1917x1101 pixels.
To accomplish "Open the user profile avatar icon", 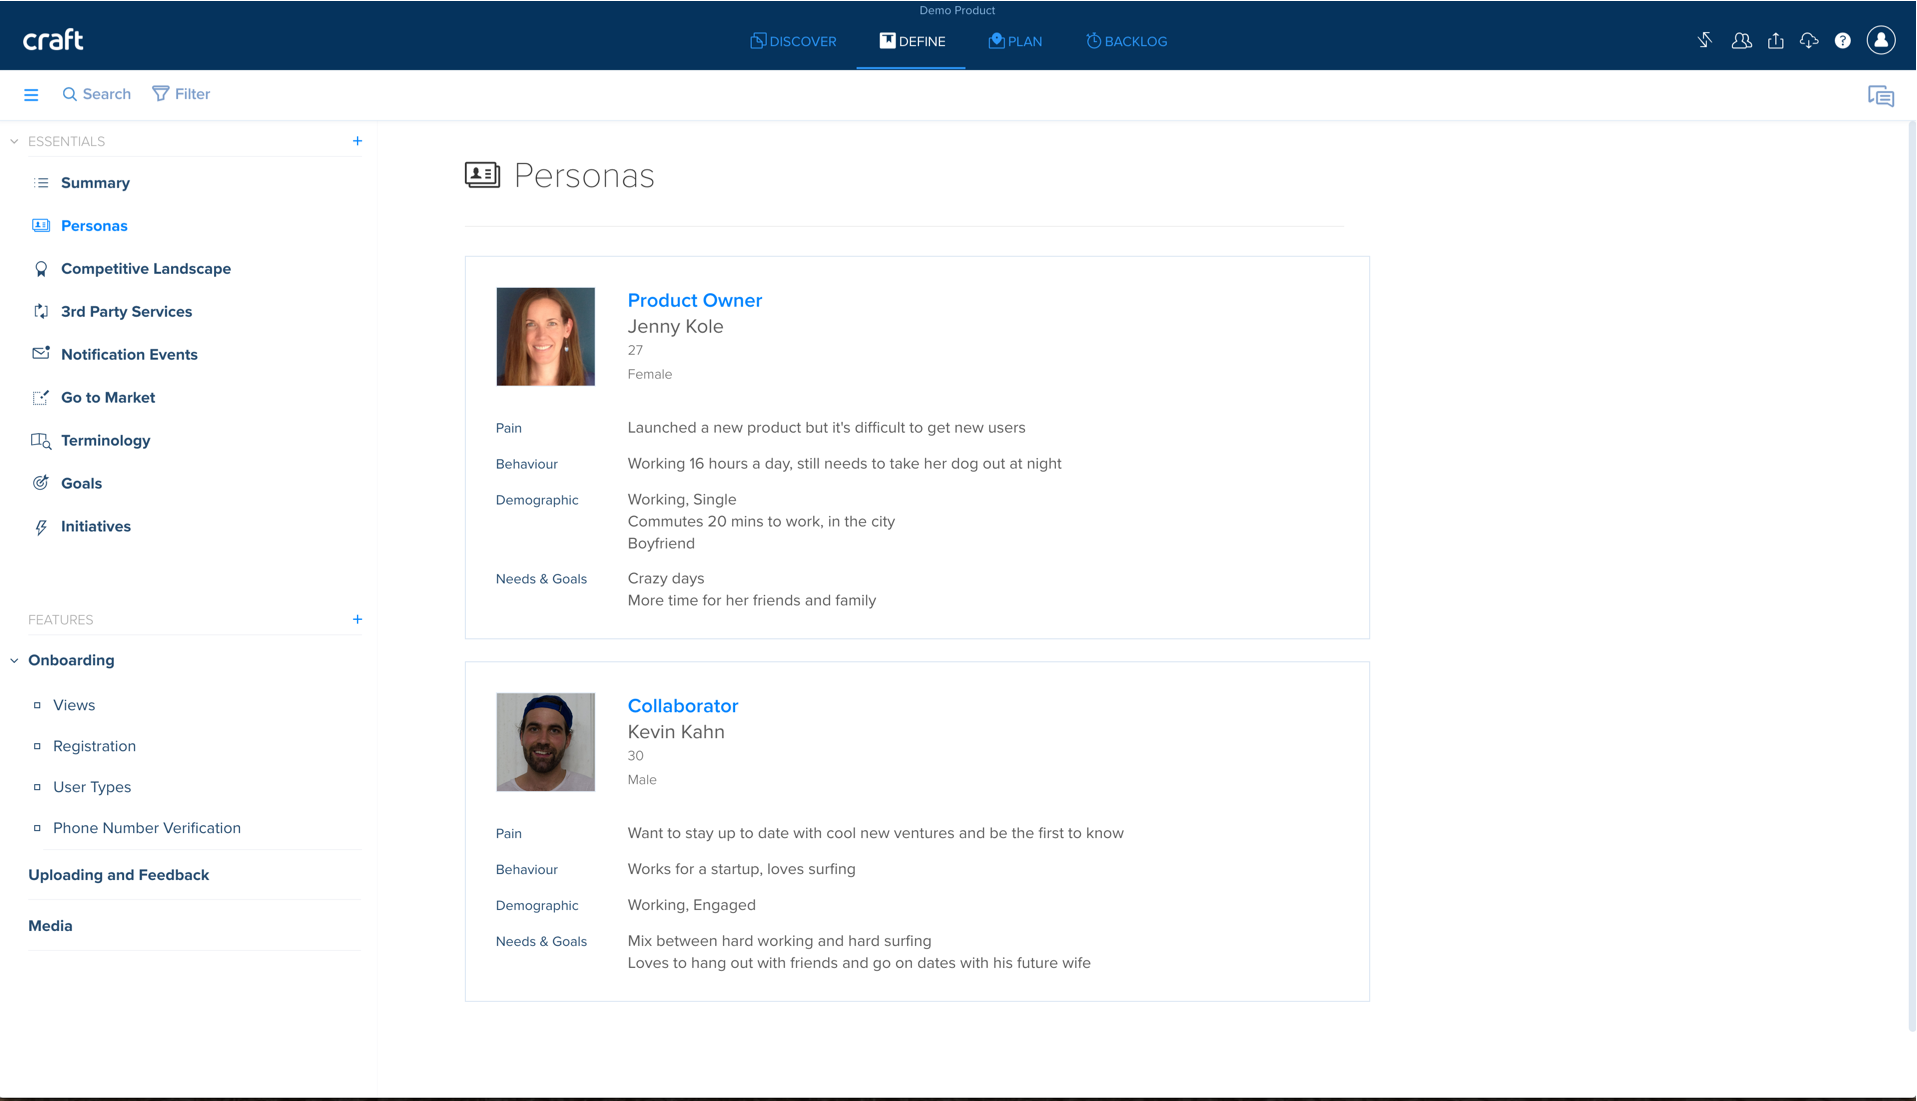I will point(1881,41).
